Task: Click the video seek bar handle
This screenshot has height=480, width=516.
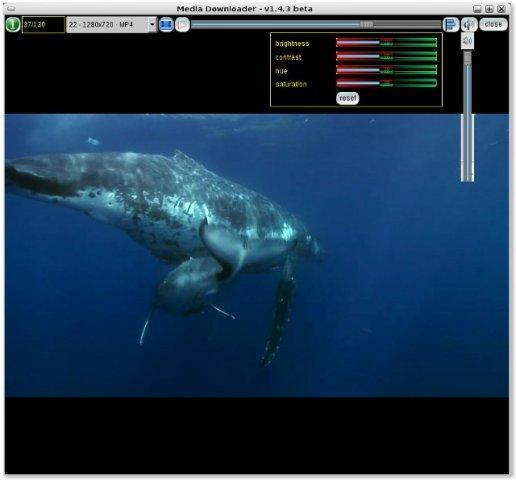Action: coord(367,24)
